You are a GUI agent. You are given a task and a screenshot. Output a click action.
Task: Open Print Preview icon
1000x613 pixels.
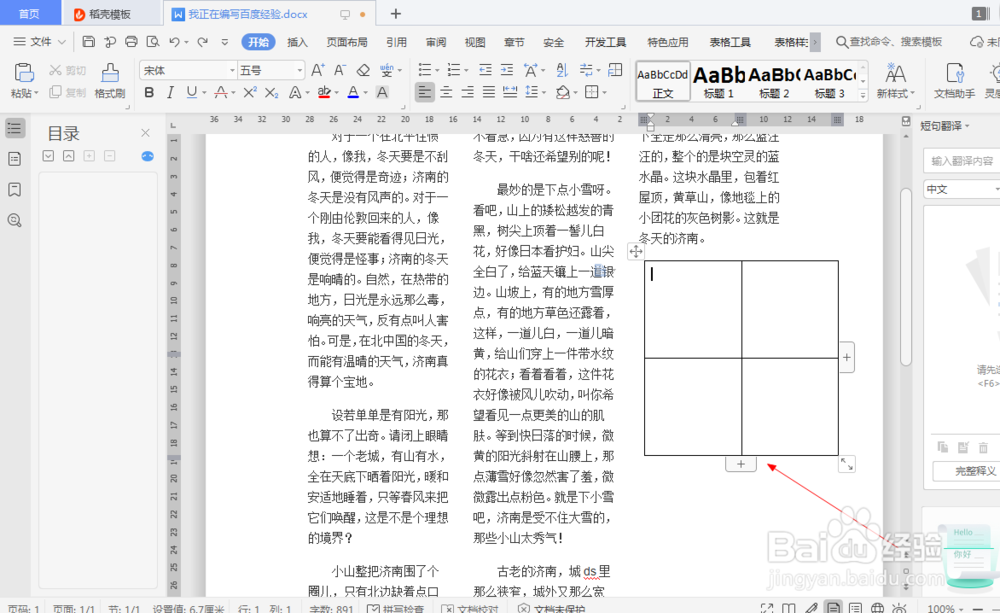click(152, 42)
